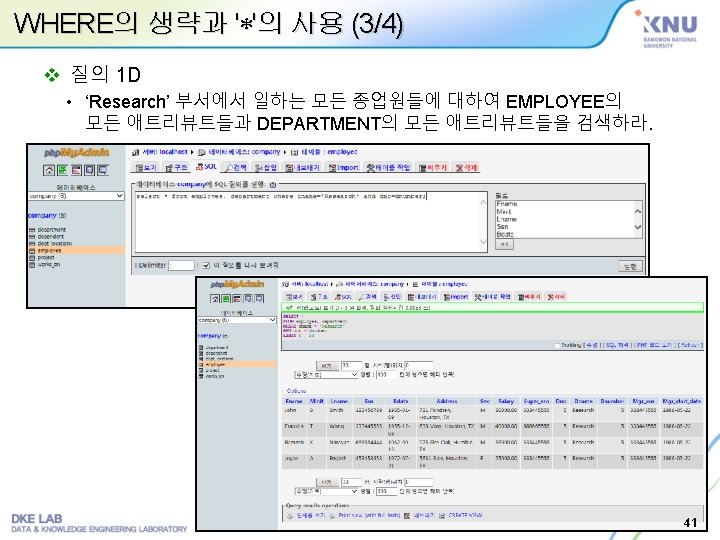Open the lower display mode dropdown below results
The image size is (720, 540).
click(x=326, y=491)
